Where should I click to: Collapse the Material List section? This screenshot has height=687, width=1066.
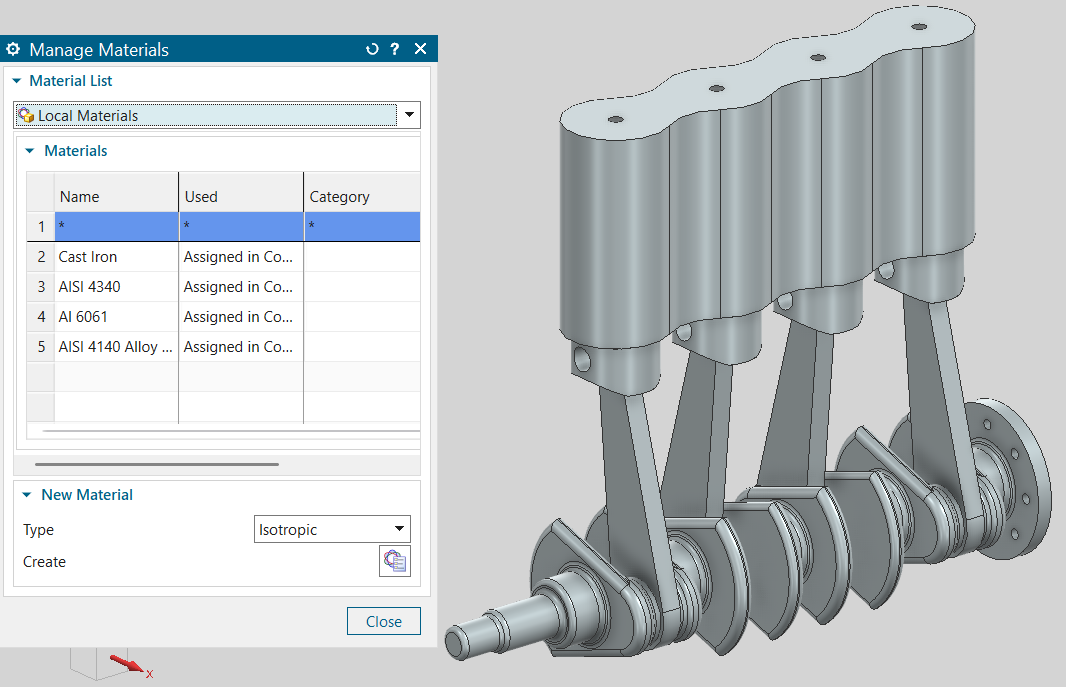point(17,81)
